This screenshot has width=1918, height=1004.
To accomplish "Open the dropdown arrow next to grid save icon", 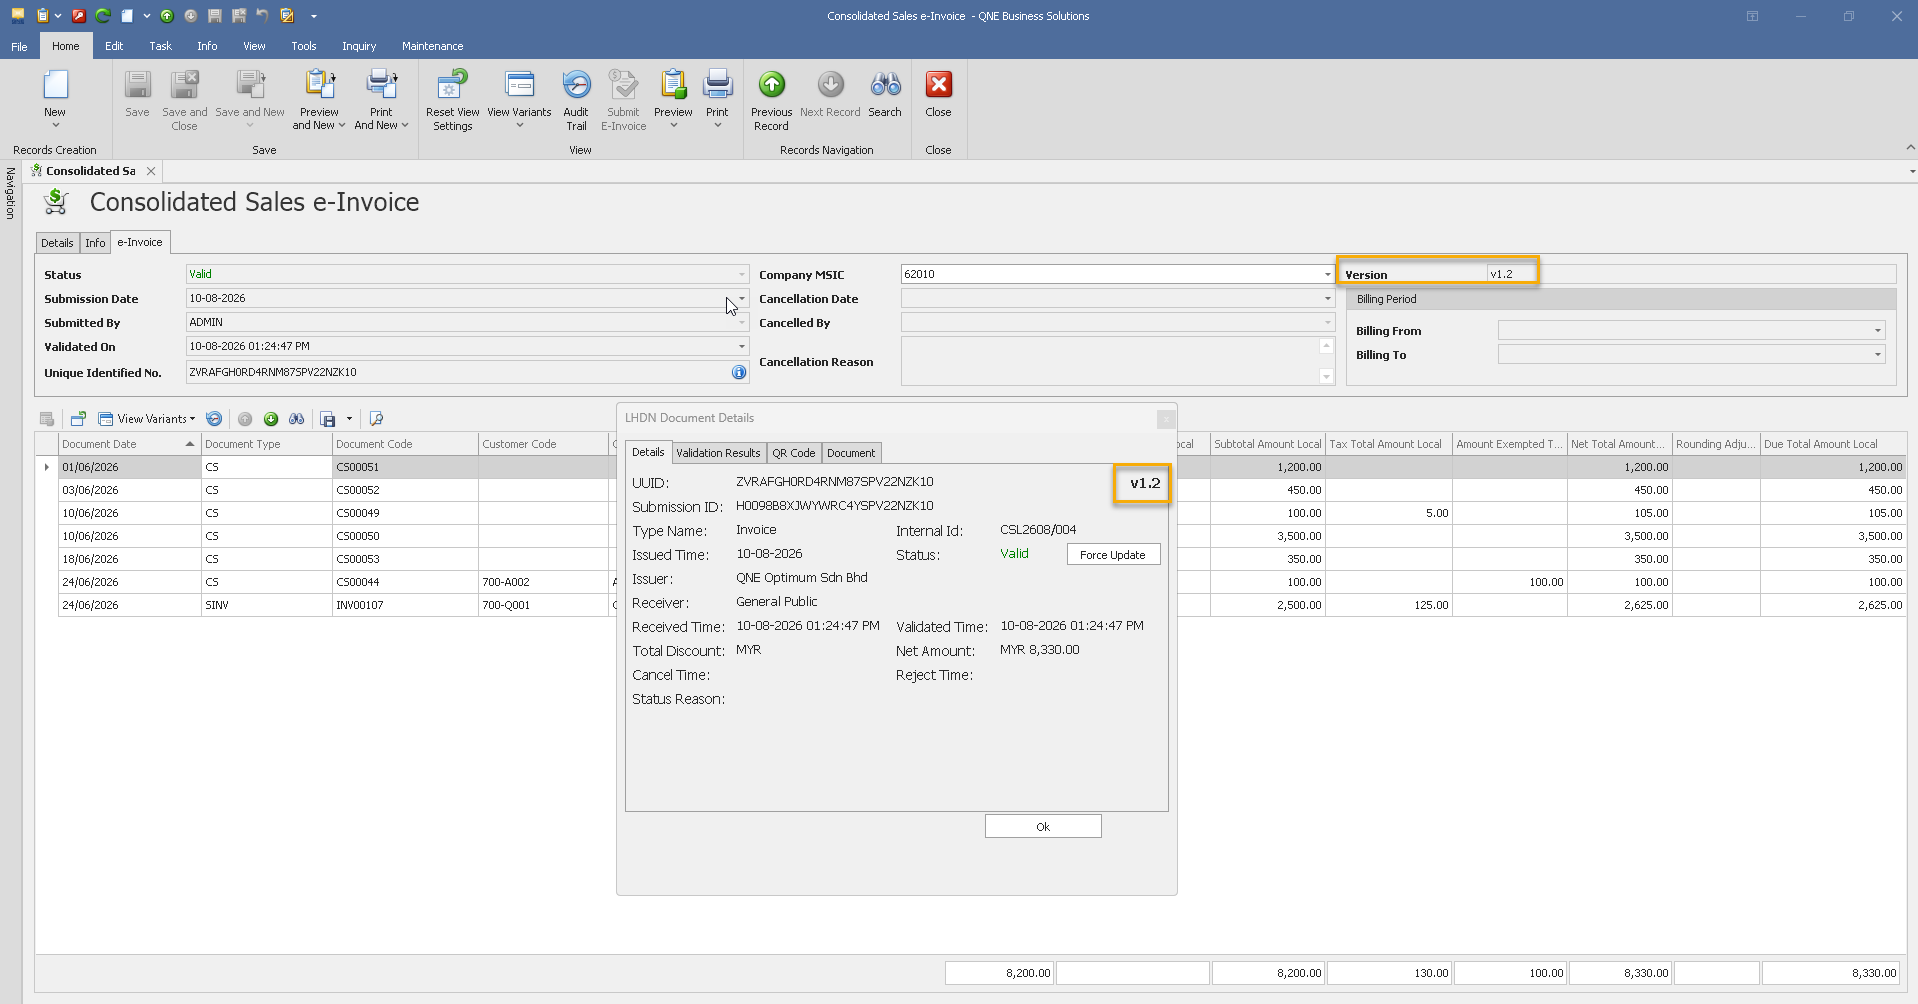I will (x=349, y=419).
